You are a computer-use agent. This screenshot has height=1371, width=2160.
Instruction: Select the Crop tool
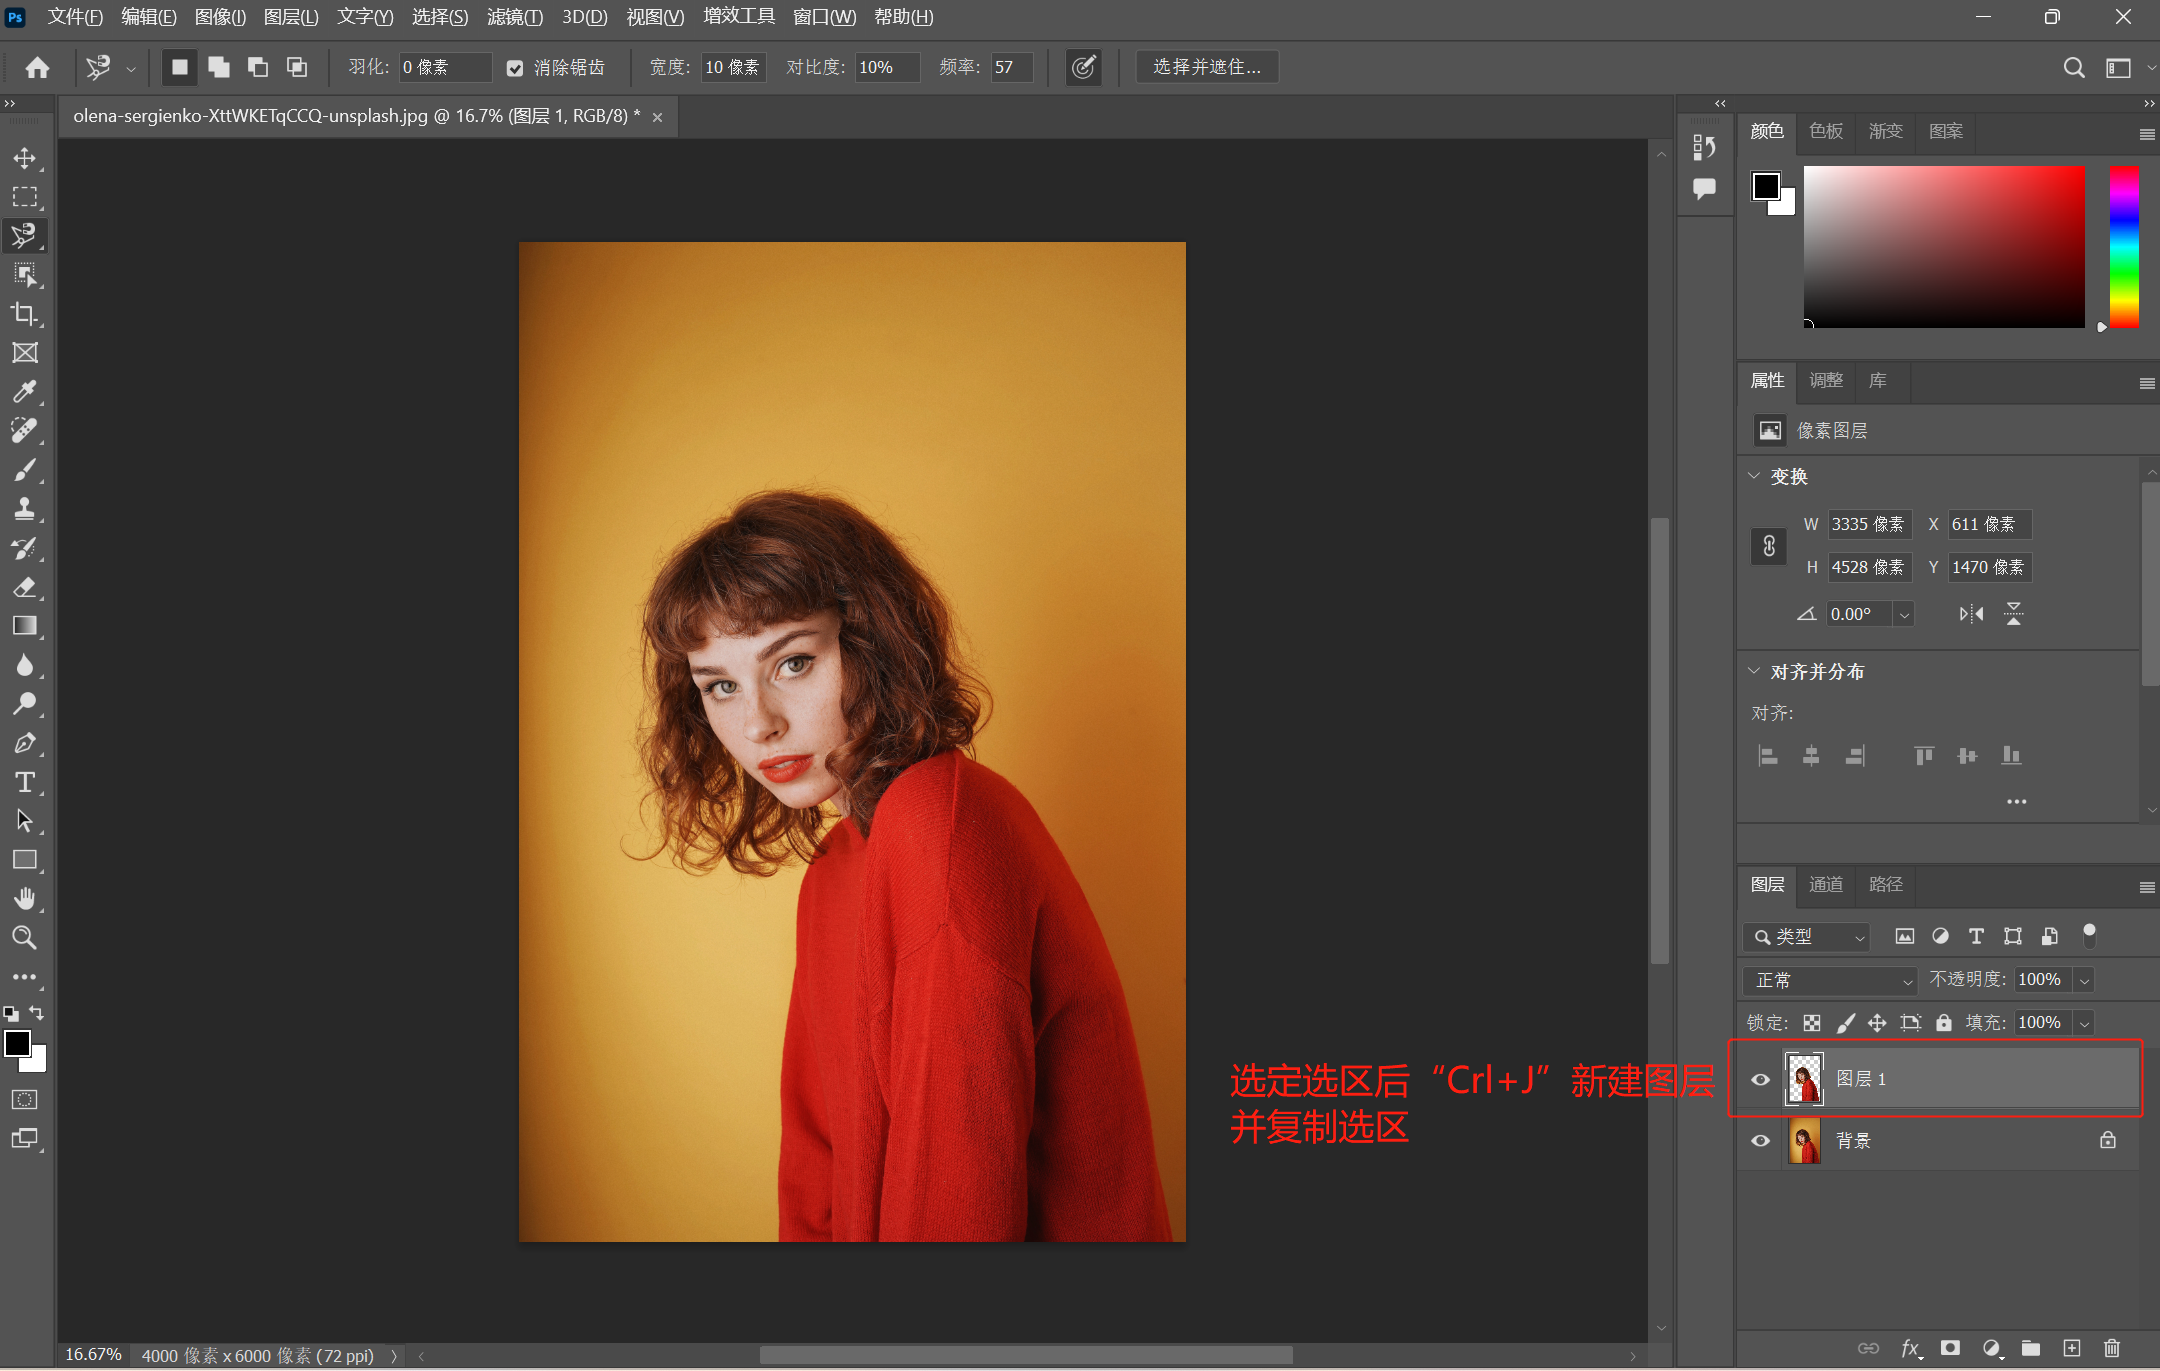[24, 314]
